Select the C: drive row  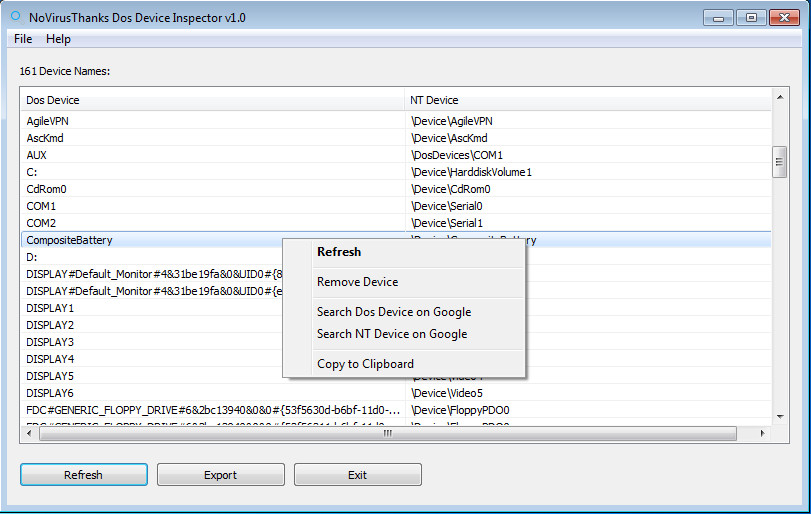point(396,172)
